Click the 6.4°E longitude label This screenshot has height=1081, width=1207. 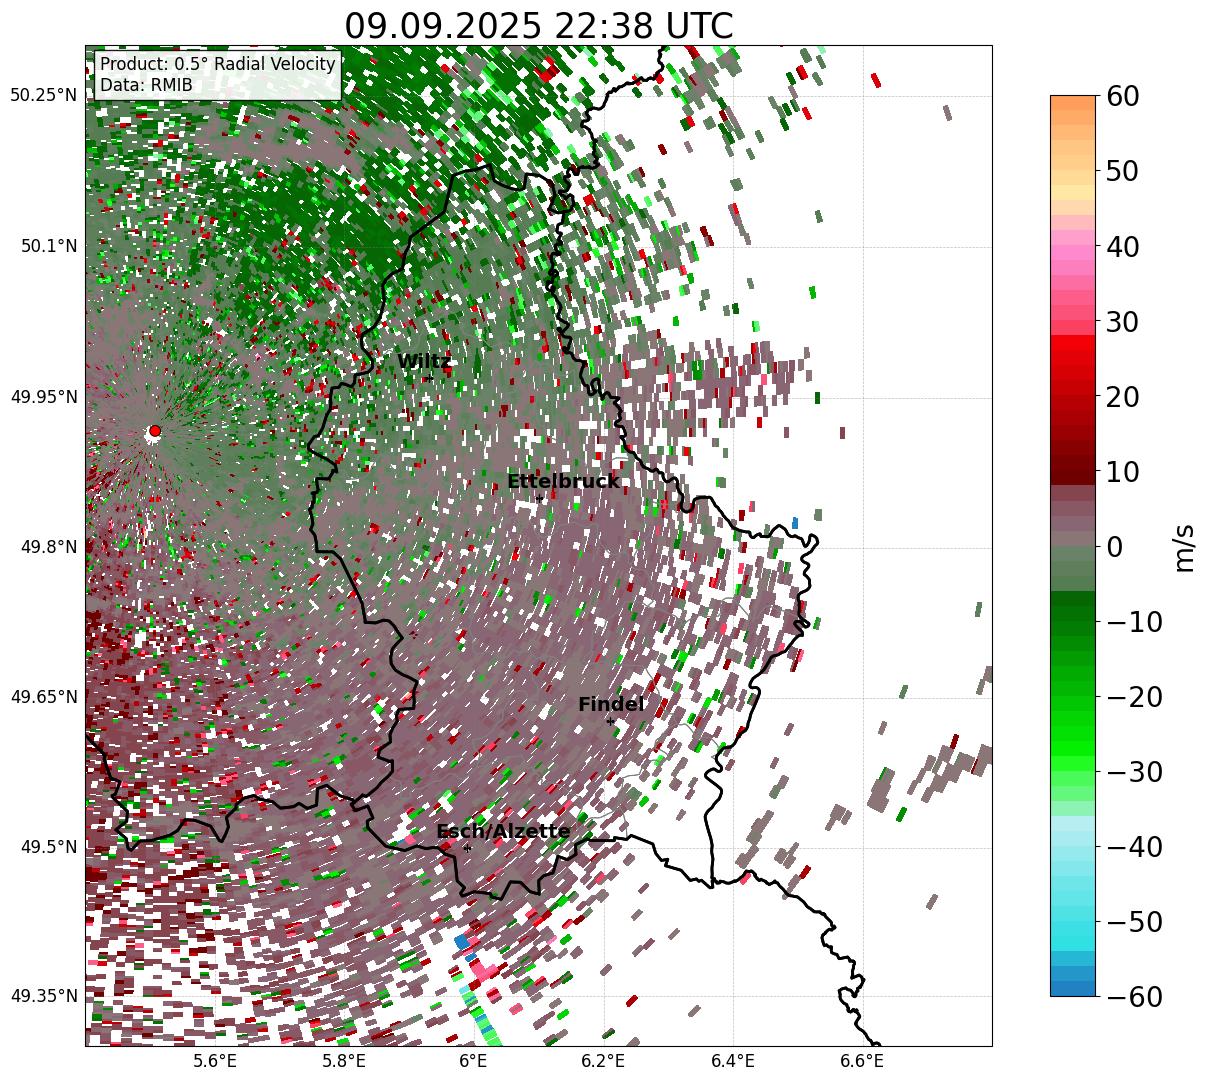733,1061
